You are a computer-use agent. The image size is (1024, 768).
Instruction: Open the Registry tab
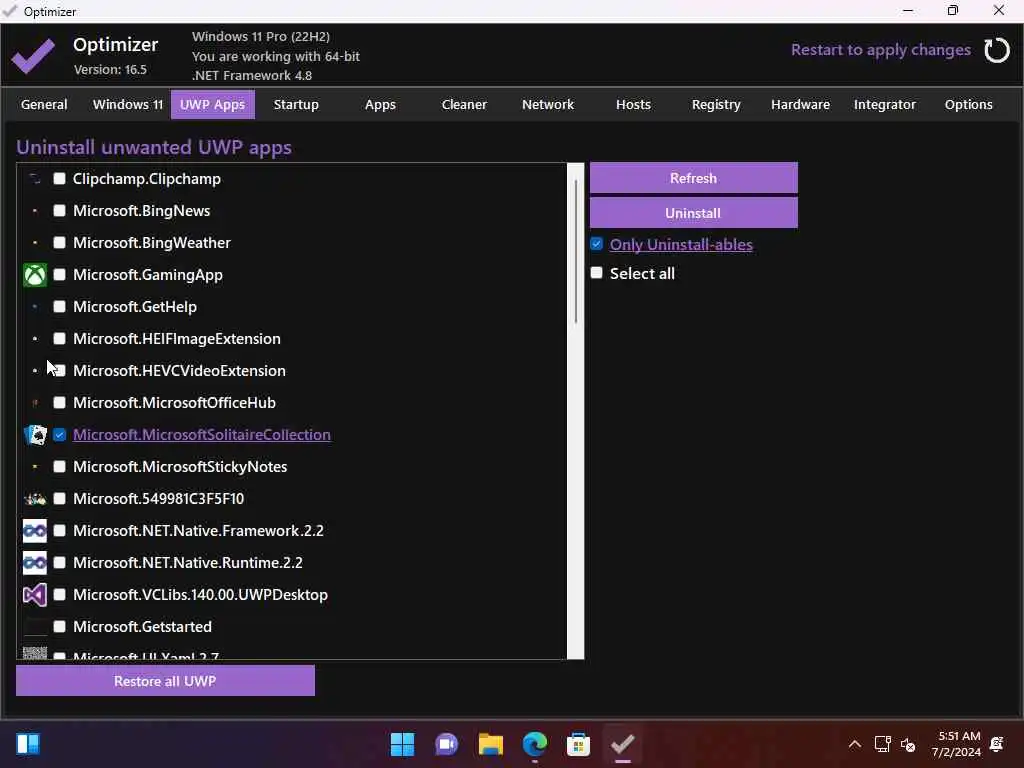(x=716, y=104)
